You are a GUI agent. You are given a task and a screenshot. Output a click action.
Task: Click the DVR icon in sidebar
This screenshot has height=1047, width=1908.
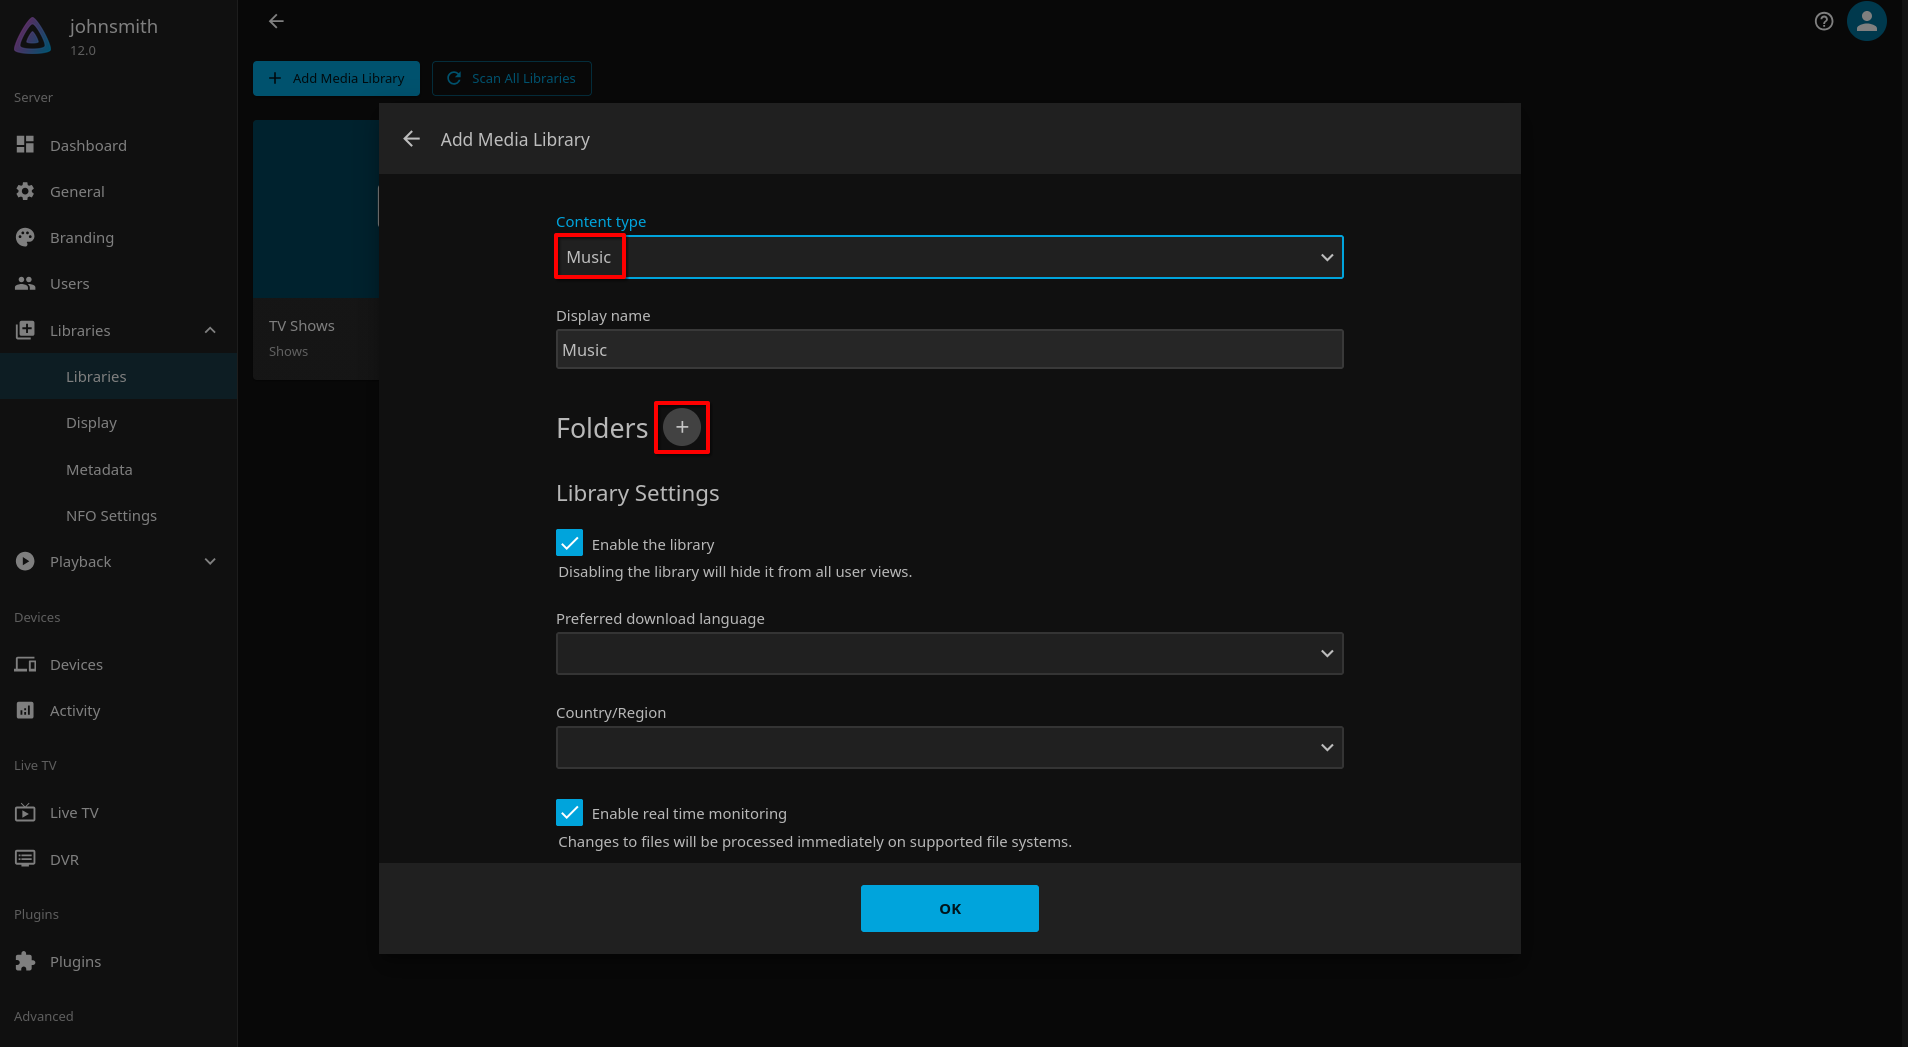[x=26, y=859]
